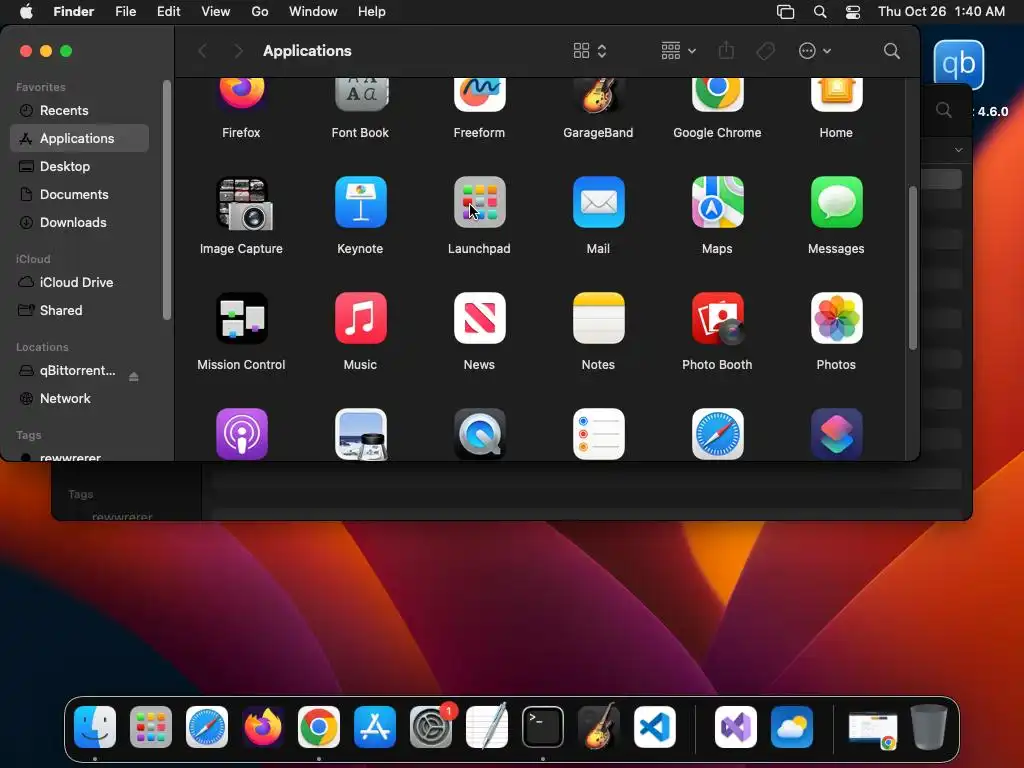Select the Safari app icon in Applications
Screen dimensions: 1024x768
click(x=717, y=434)
